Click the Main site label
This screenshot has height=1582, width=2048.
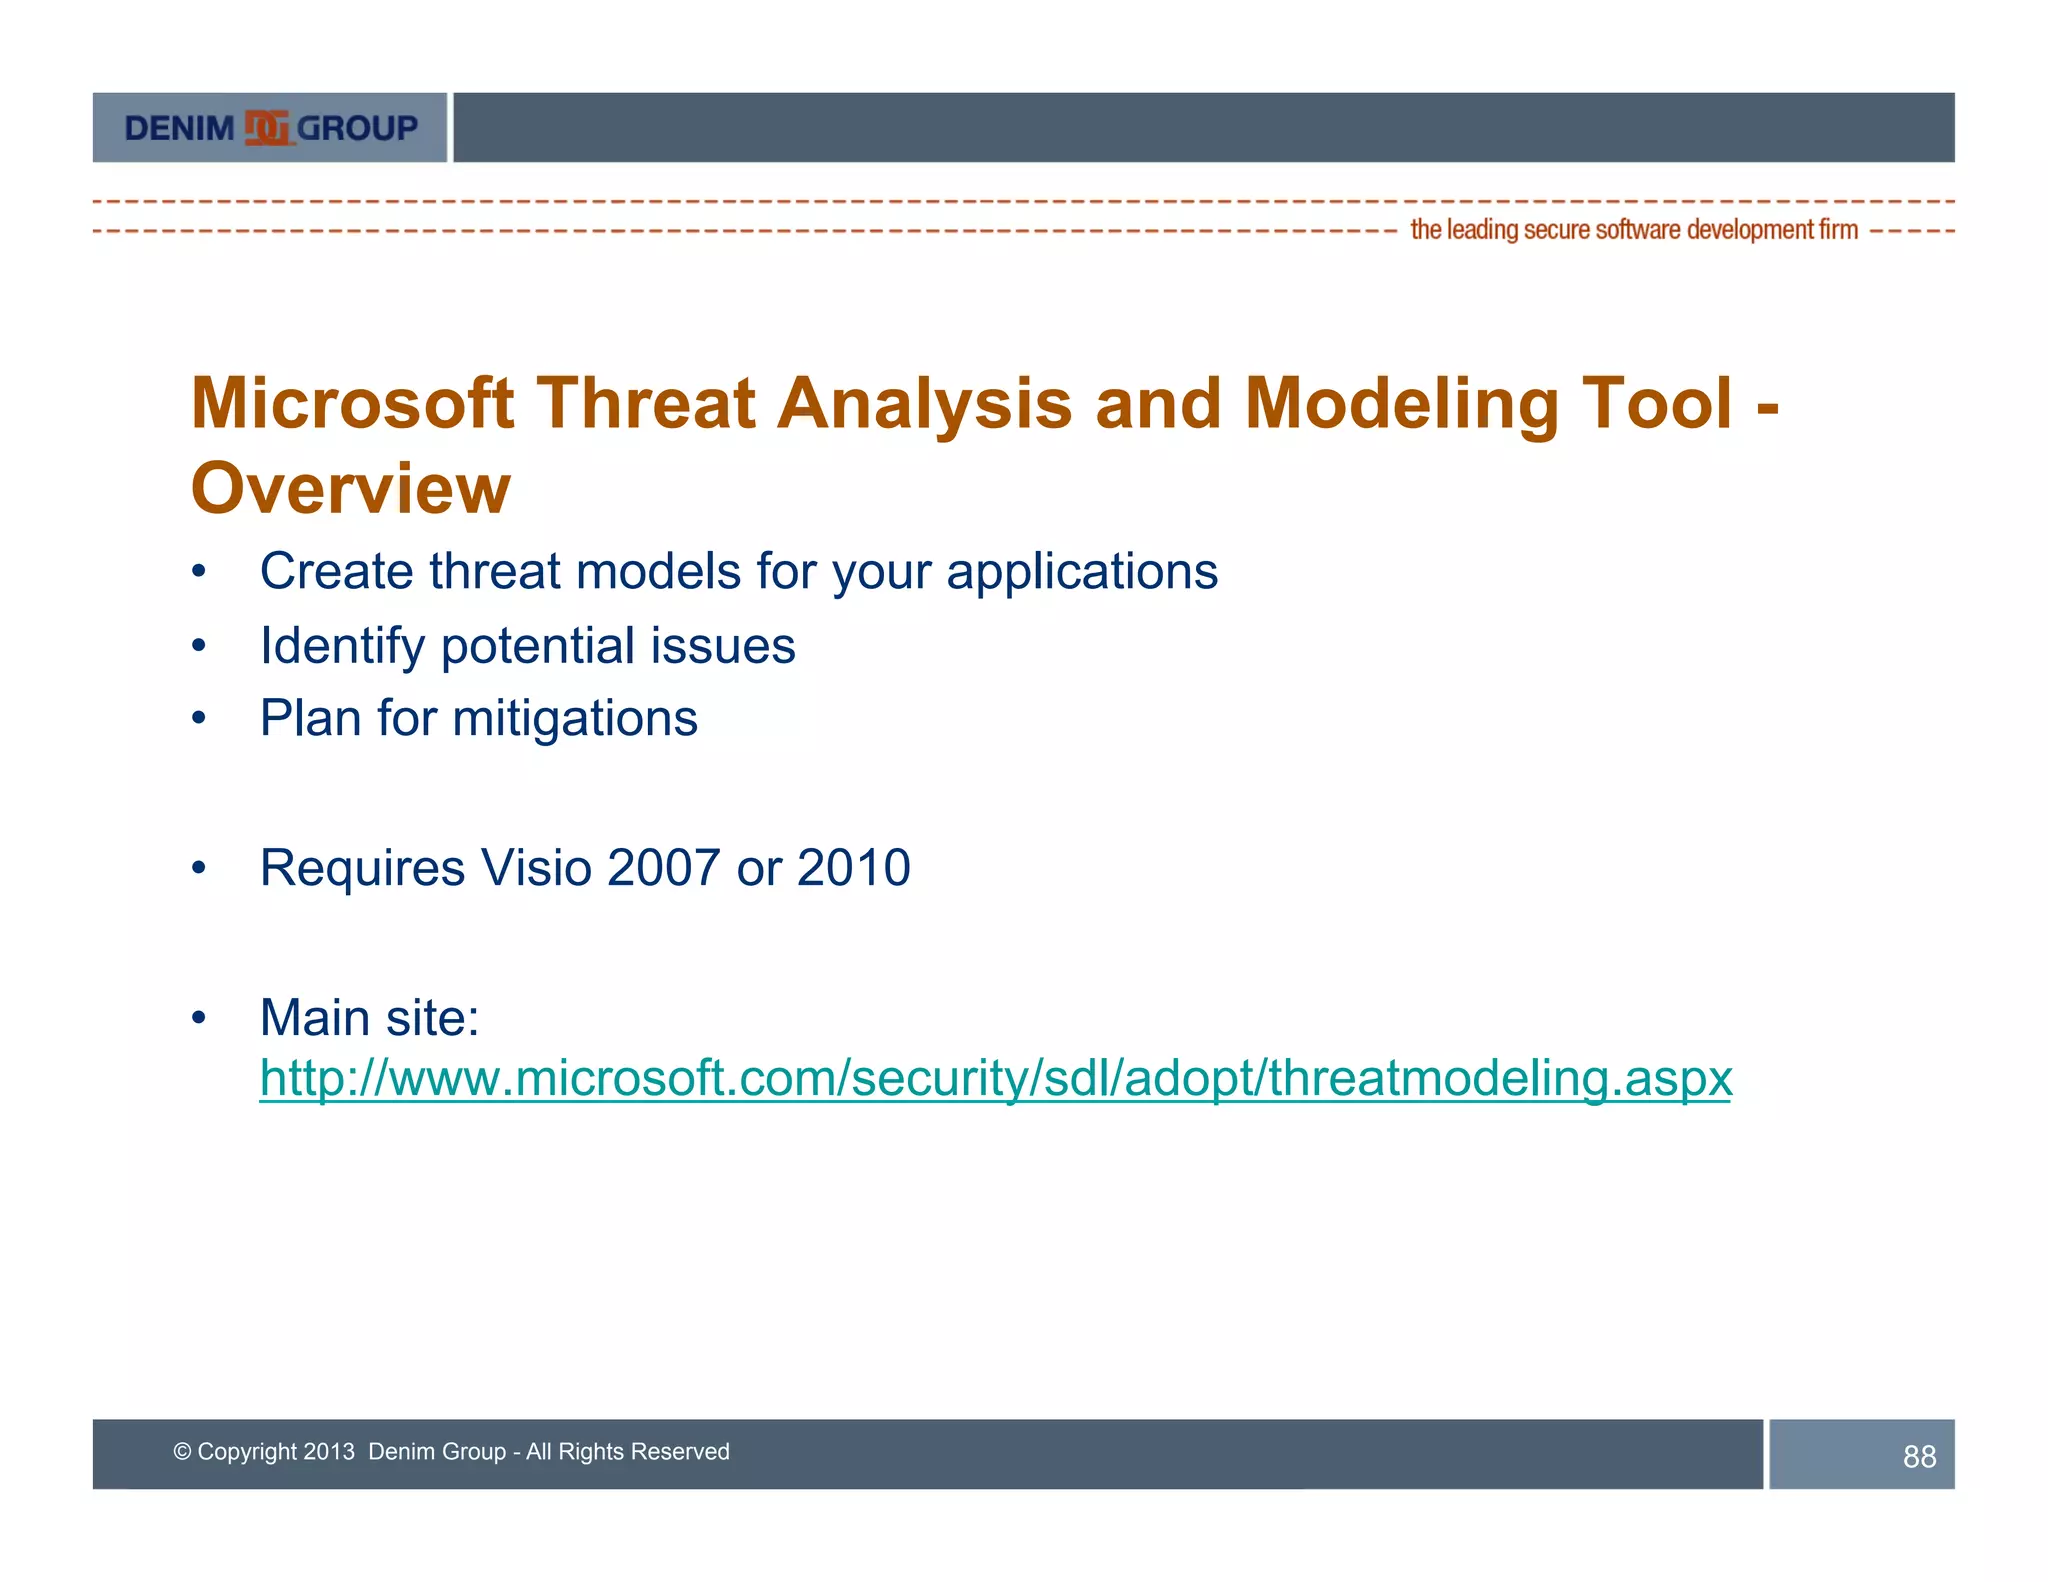(x=369, y=1018)
